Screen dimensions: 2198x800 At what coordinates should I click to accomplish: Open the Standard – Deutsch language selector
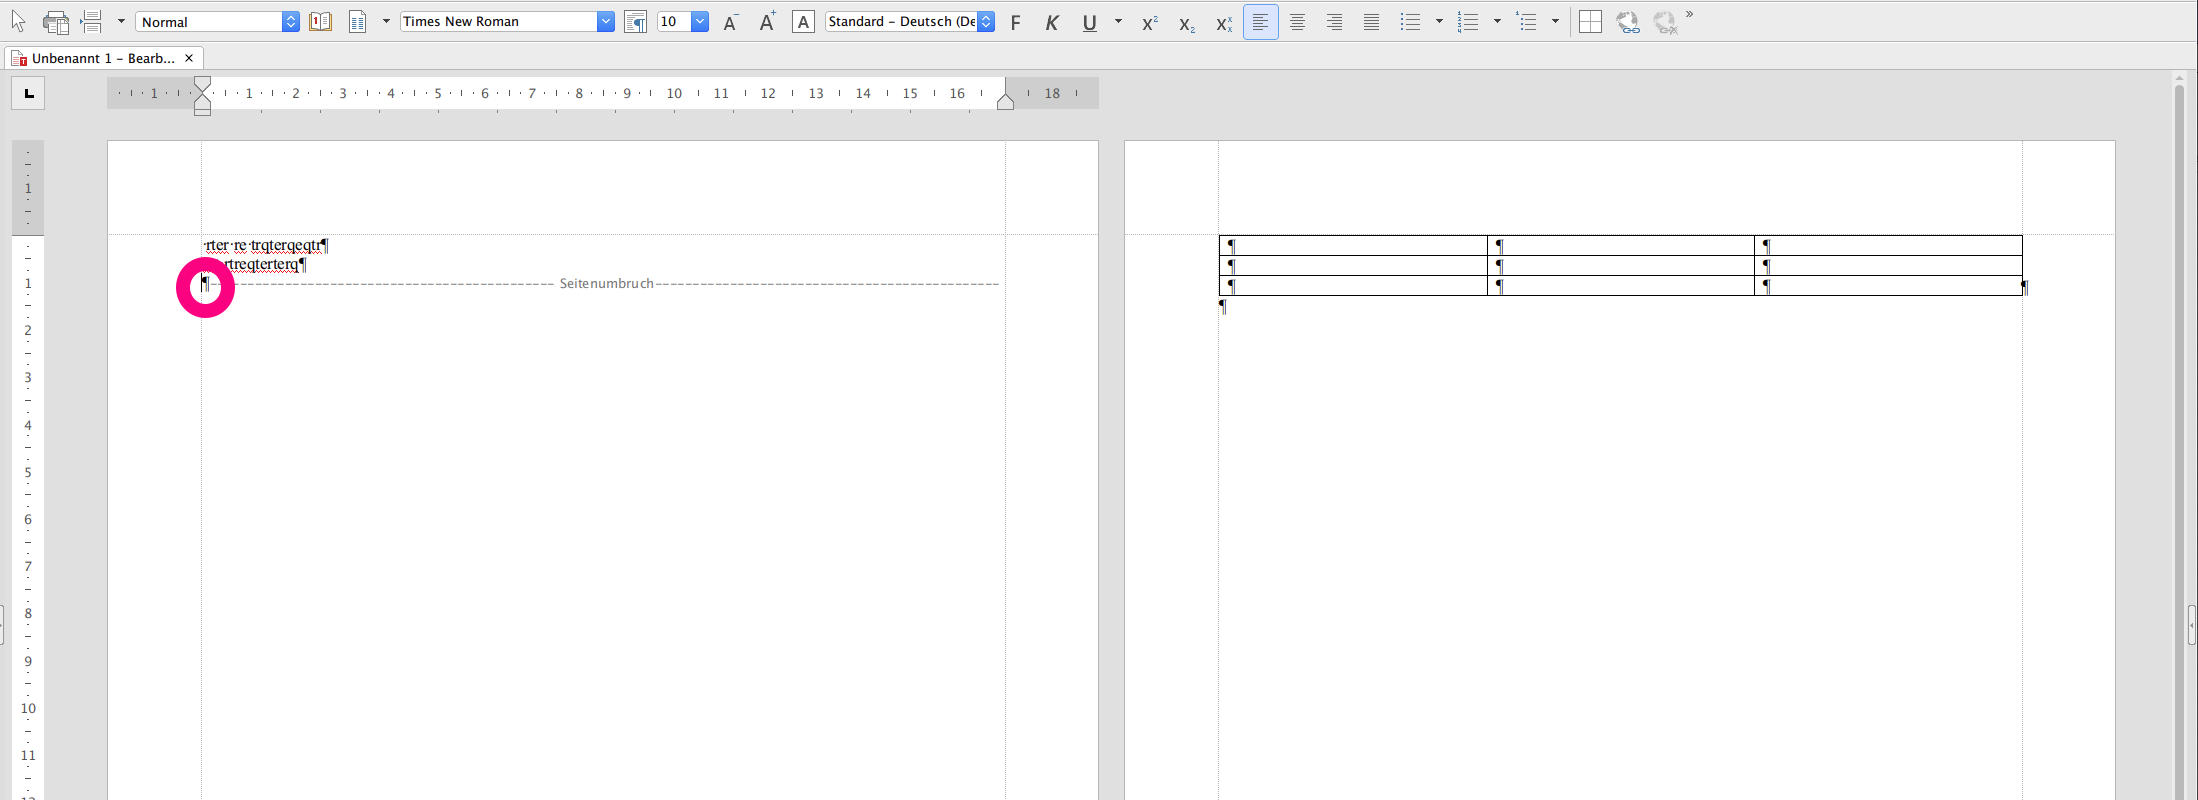pos(985,22)
